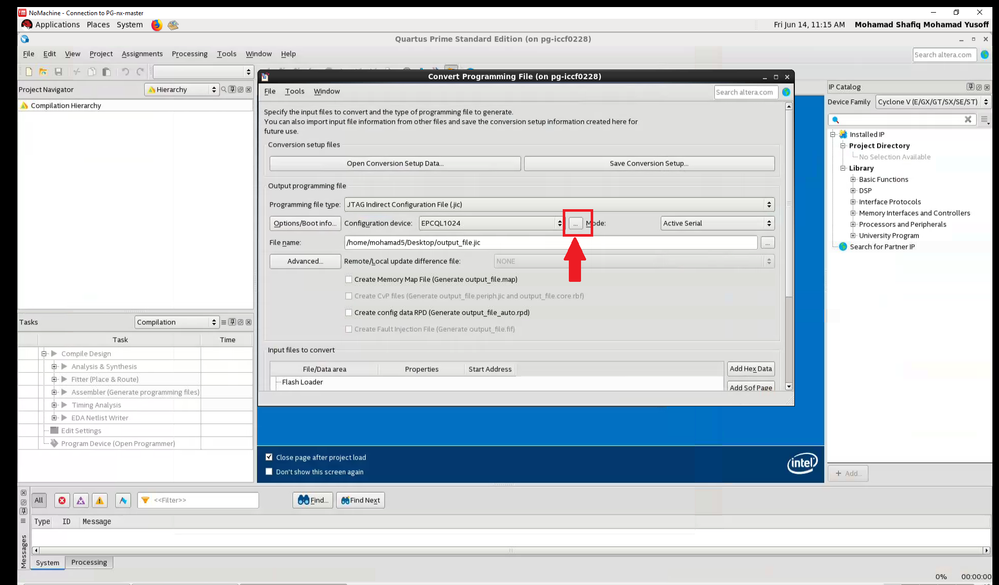Image resolution: width=999 pixels, height=585 pixels.
Task: Open the Programming file type dropdown
Action: tap(559, 205)
